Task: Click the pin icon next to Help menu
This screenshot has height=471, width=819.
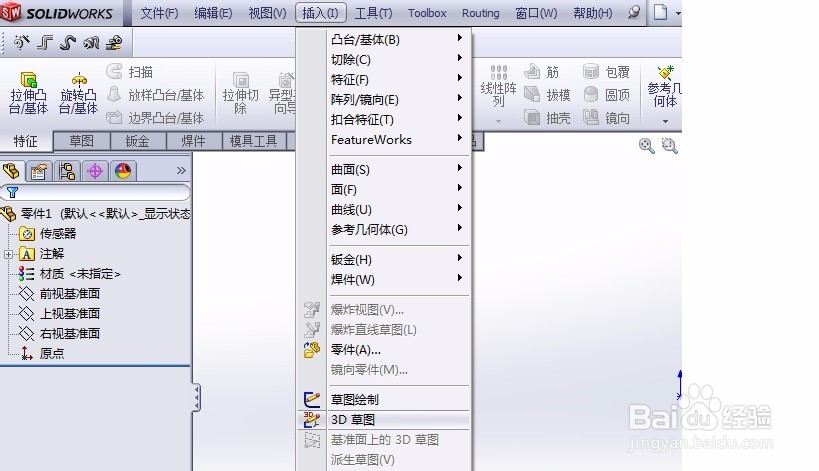Action: coord(634,13)
